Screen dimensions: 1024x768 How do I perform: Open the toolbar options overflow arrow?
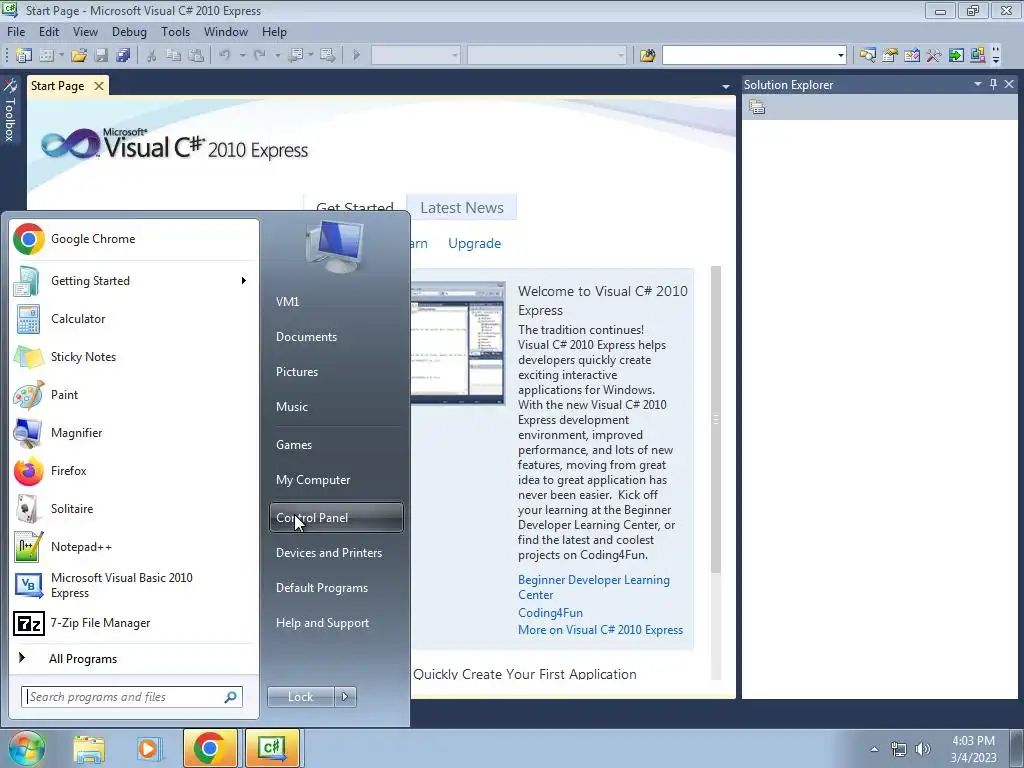coord(996,56)
